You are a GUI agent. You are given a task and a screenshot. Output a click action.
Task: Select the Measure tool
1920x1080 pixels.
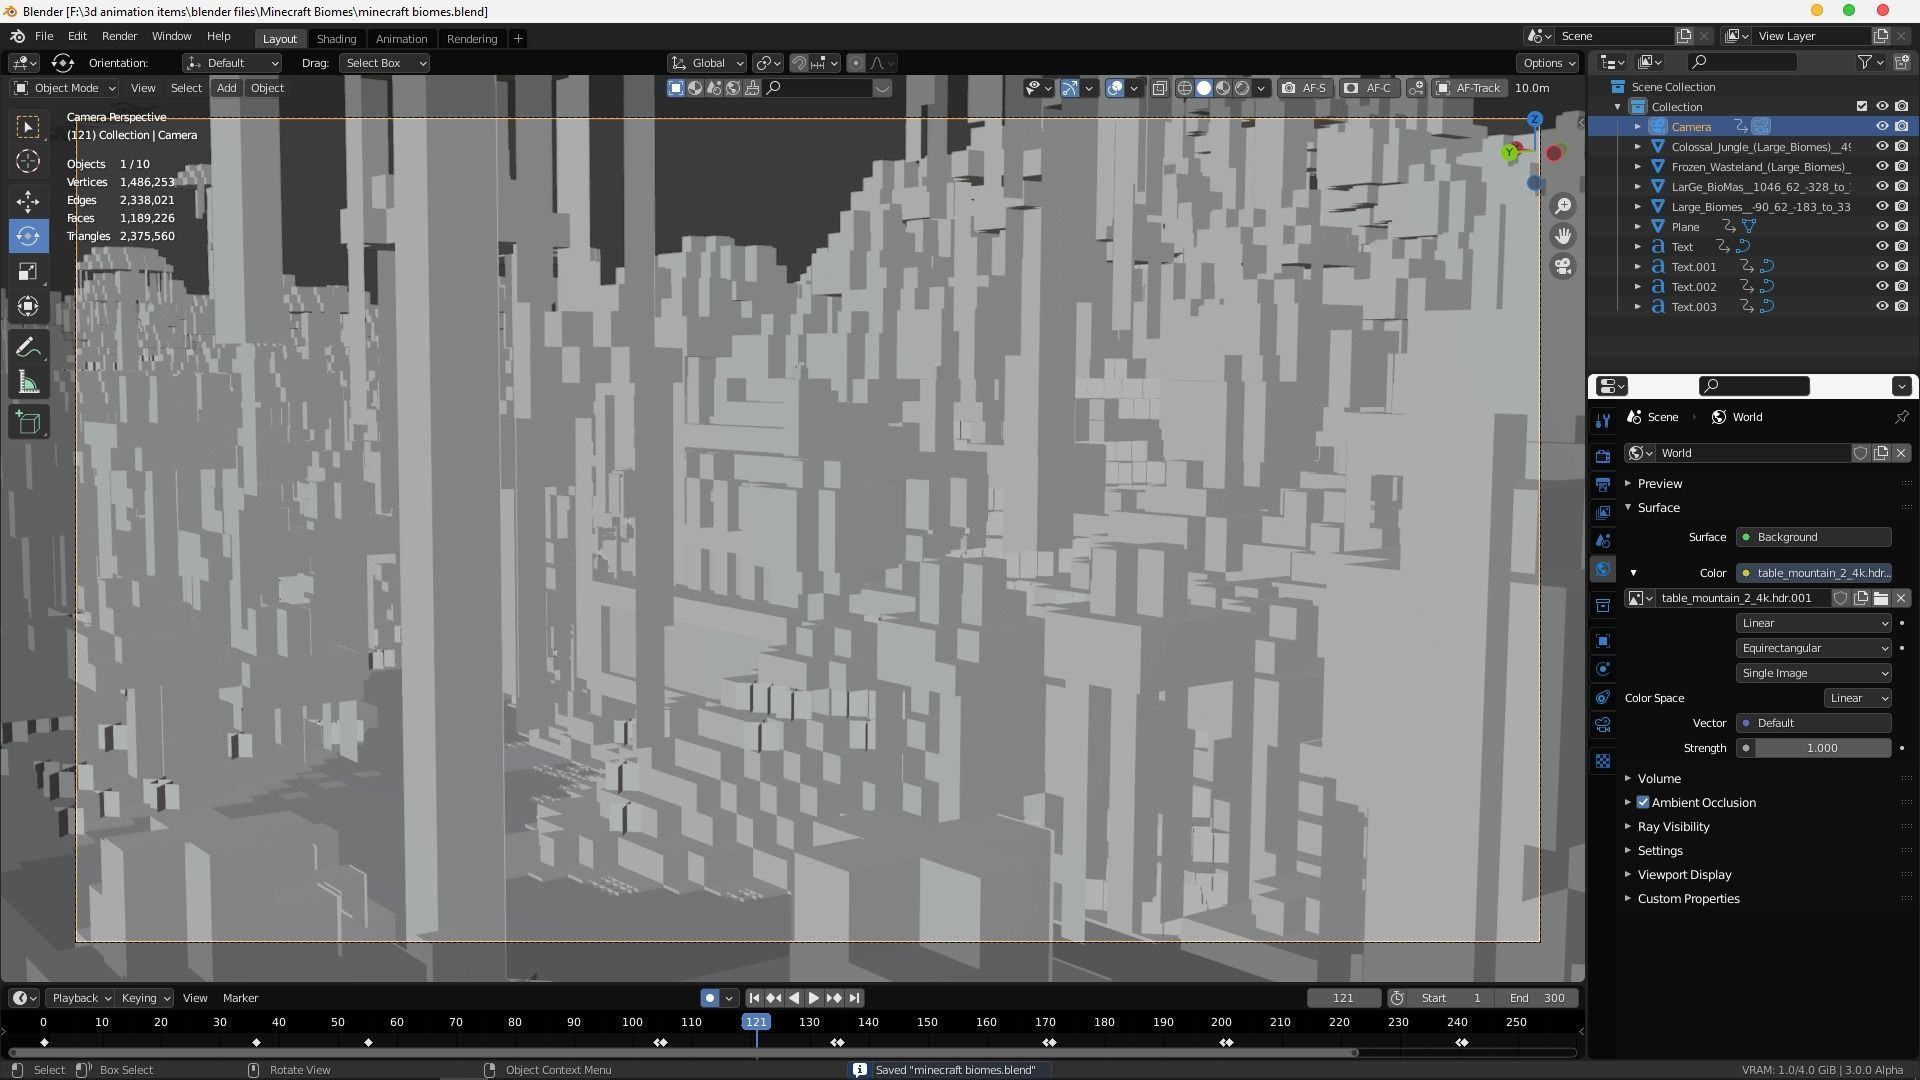click(x=28, y=384)
